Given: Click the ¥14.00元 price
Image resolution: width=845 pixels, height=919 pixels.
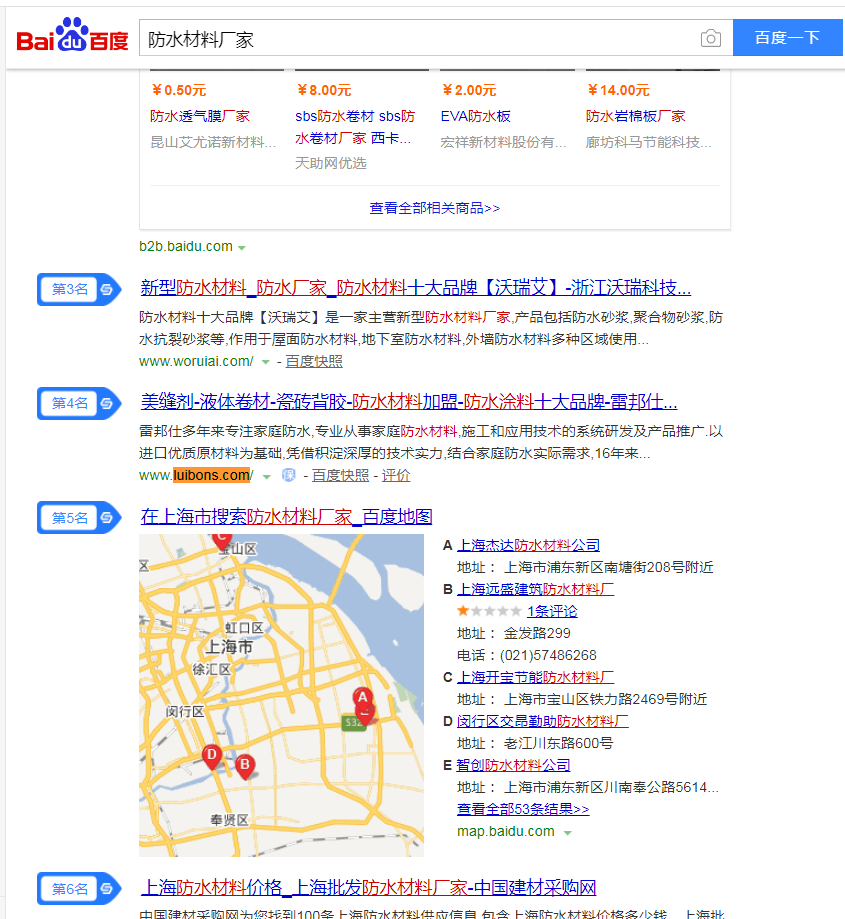Looking at the screenshot, I should point(618,90).
